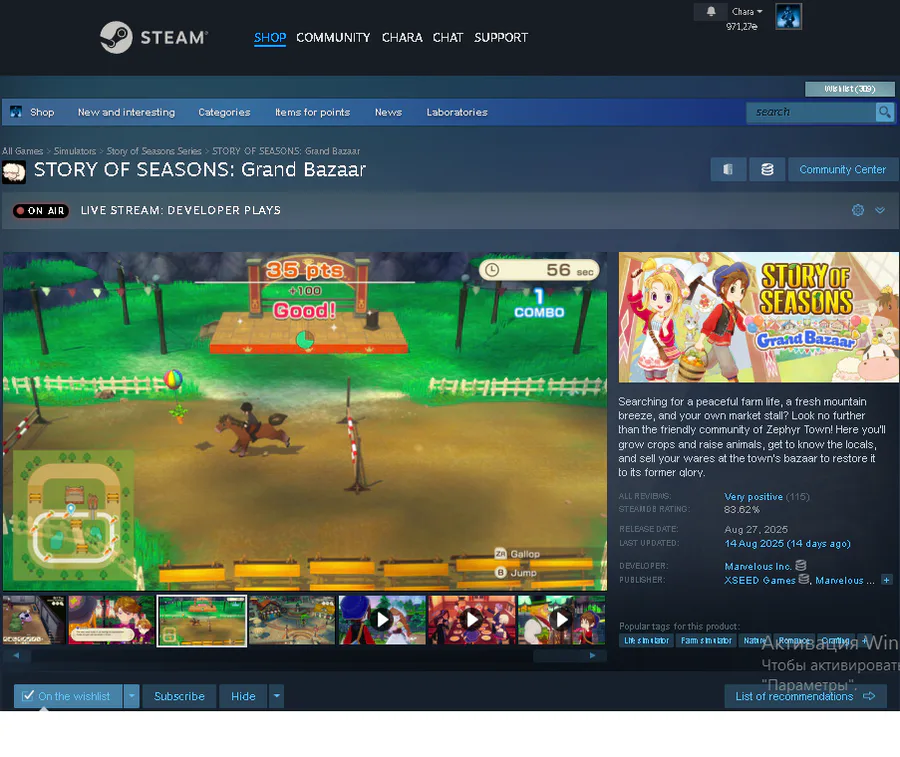Open the last updated 14 Aug 2025 link
This screenshot has height=757, width=900.
point(787,544)
